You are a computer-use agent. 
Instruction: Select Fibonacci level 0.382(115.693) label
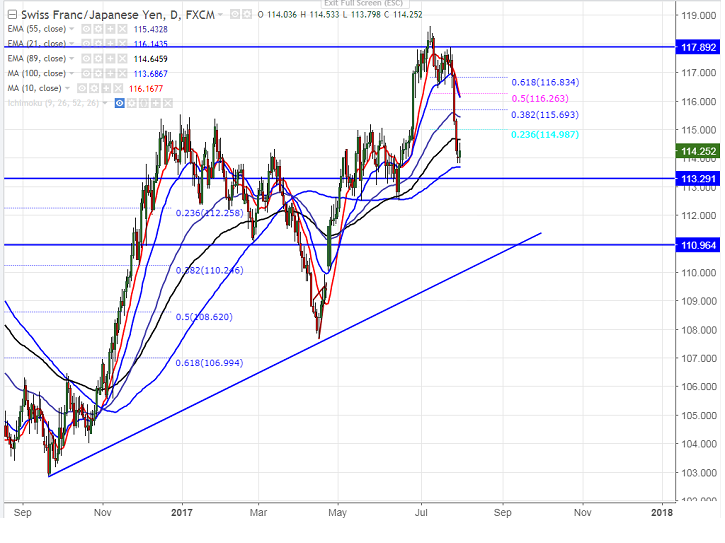[545, 115]
